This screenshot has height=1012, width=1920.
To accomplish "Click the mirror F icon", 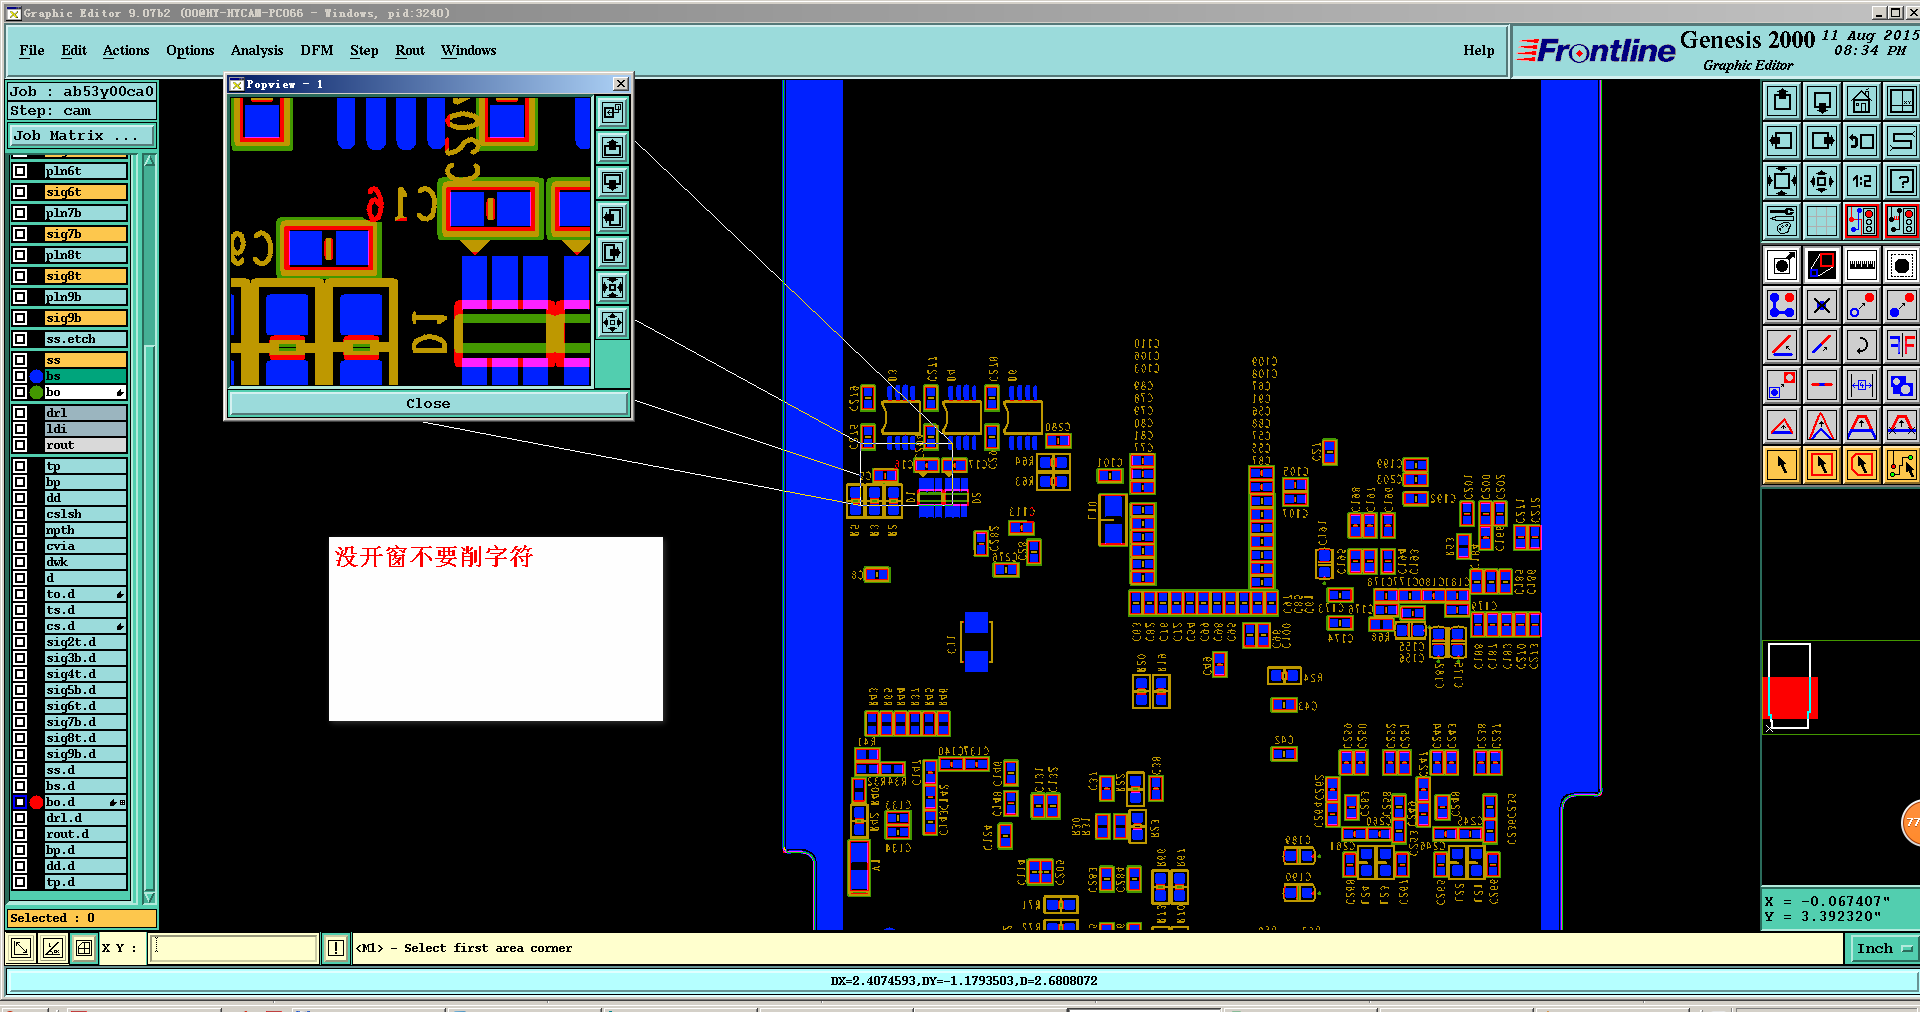I will (x=1902, y=345).
